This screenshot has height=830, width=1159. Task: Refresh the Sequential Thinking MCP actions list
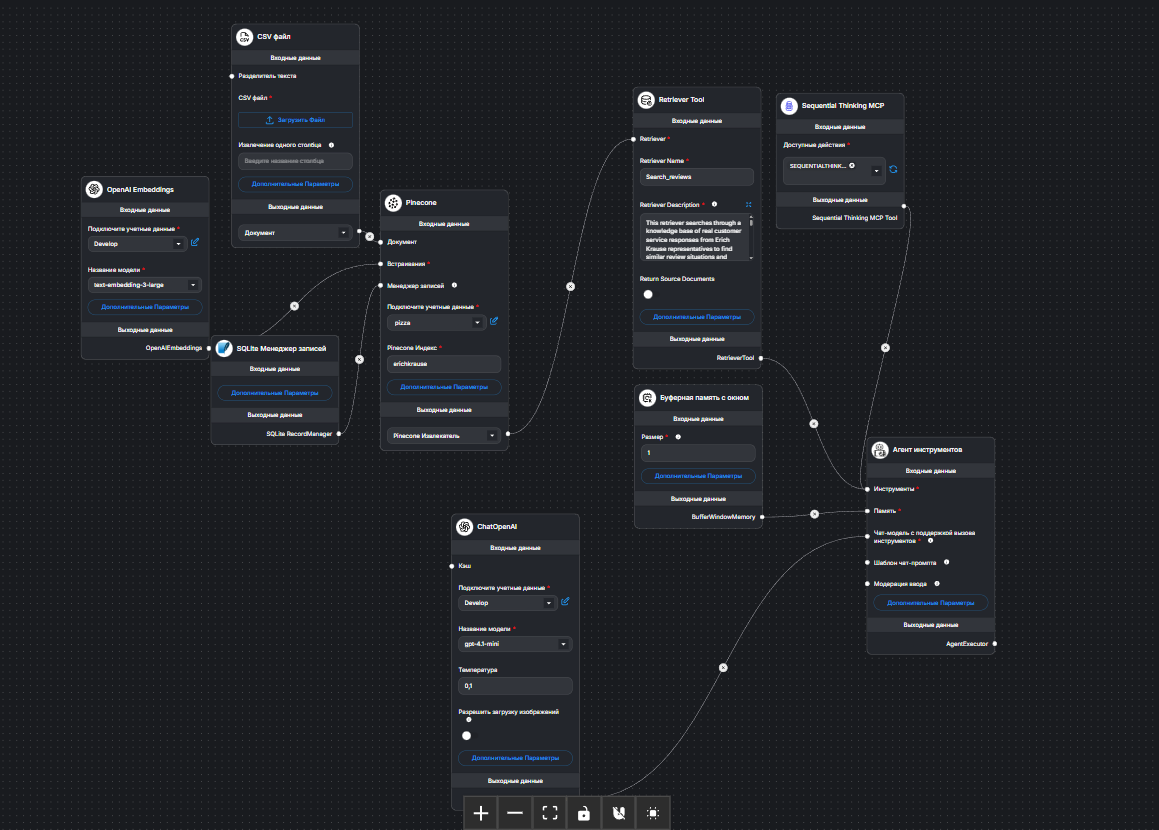[893, 170]
